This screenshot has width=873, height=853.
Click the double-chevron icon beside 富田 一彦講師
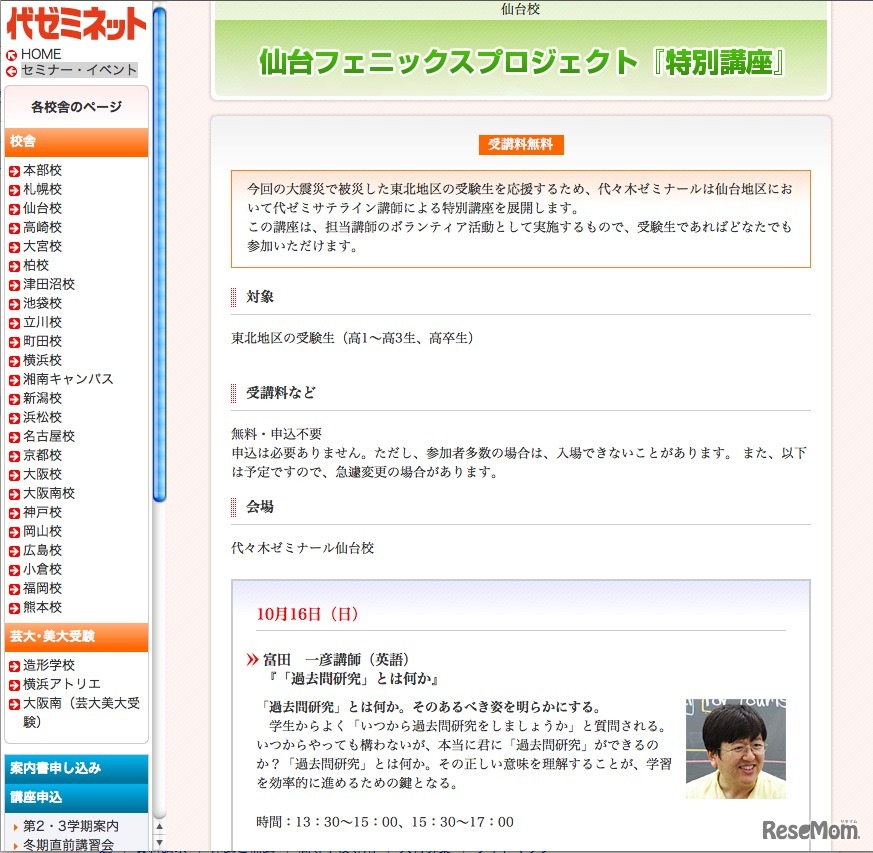[252, 660]
